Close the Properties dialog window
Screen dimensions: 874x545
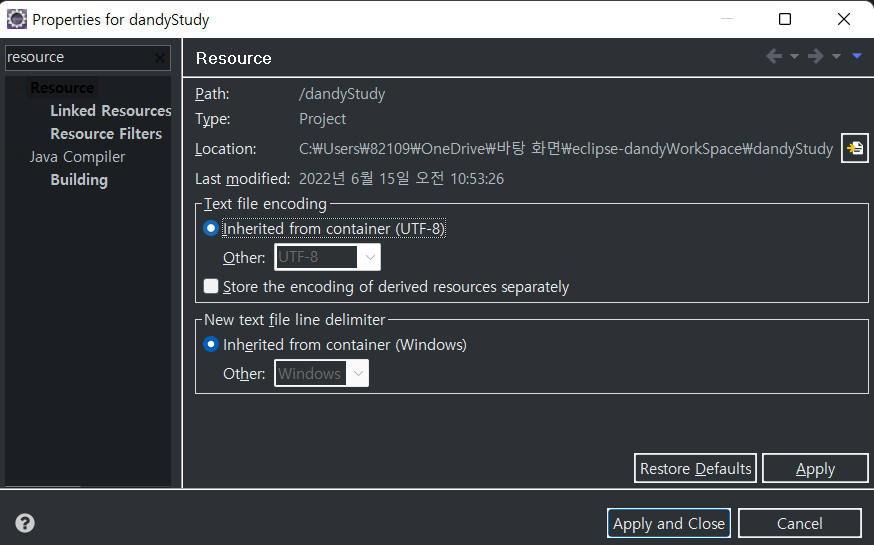844,19
